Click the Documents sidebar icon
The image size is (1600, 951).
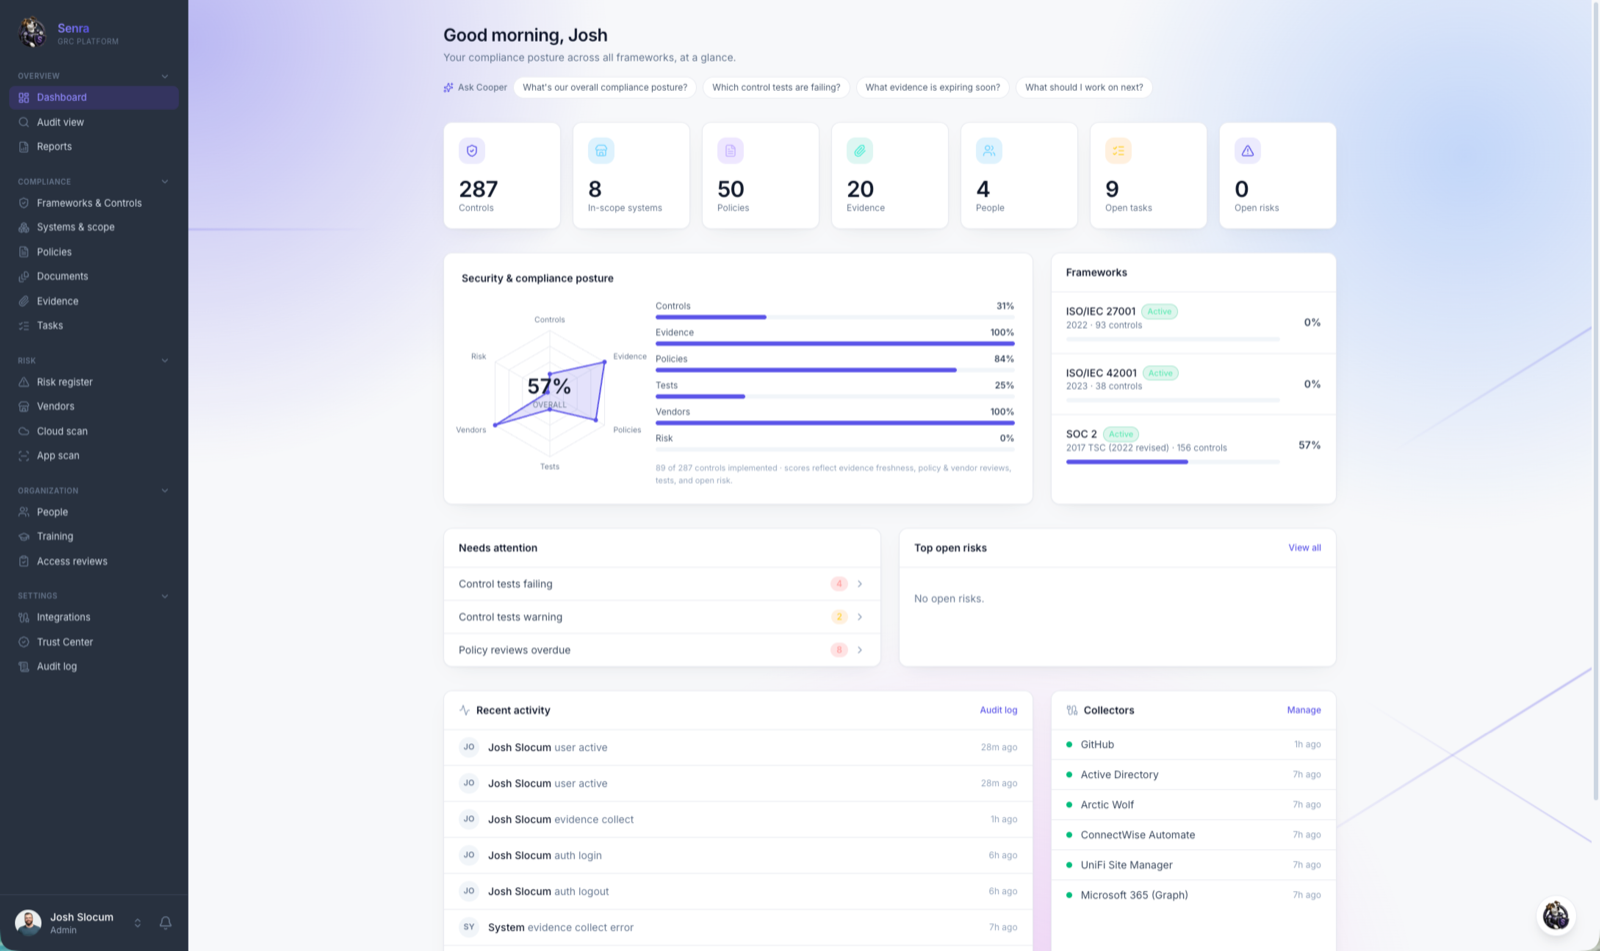[24, 276]
